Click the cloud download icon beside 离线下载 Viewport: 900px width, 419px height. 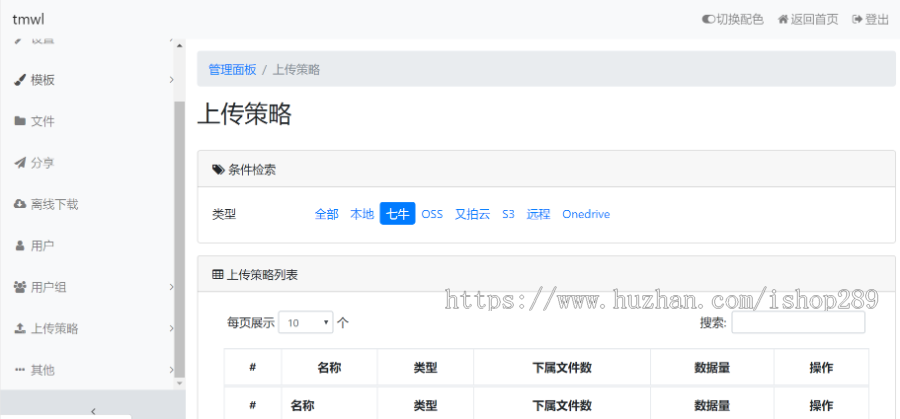tap(20, 204)
